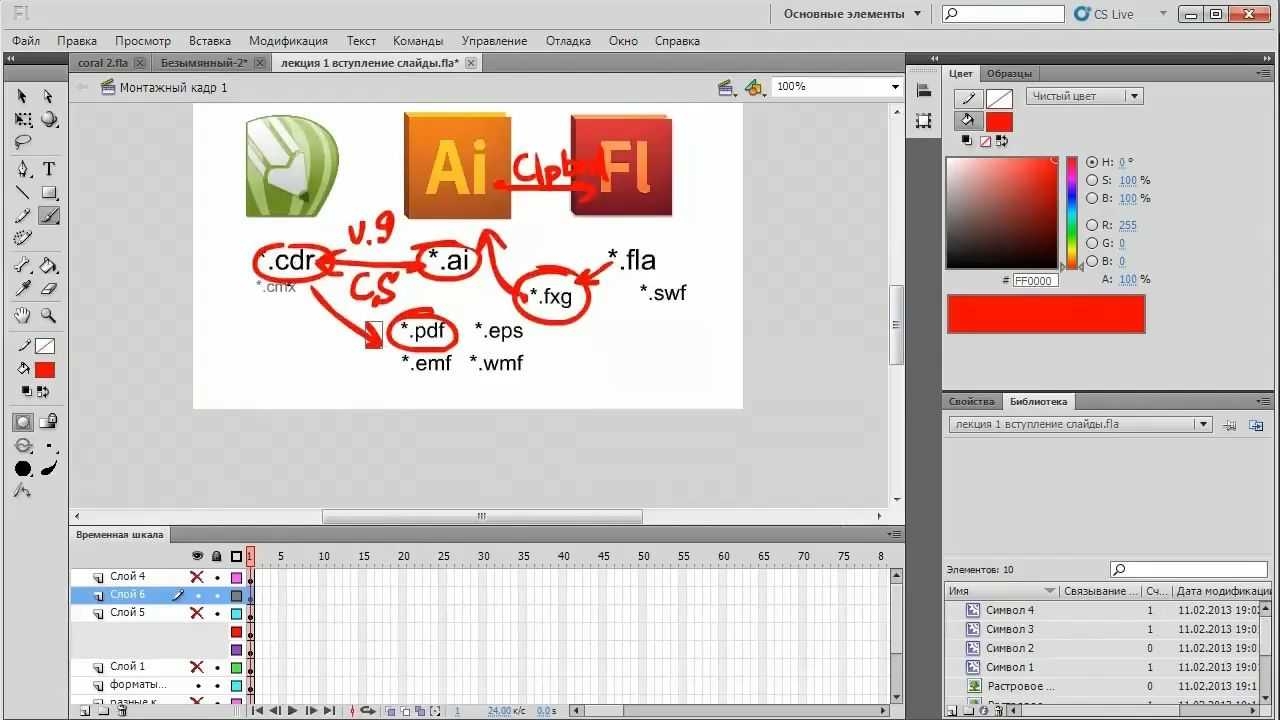Sort library by the Имя column

(x=1001, y=591)
